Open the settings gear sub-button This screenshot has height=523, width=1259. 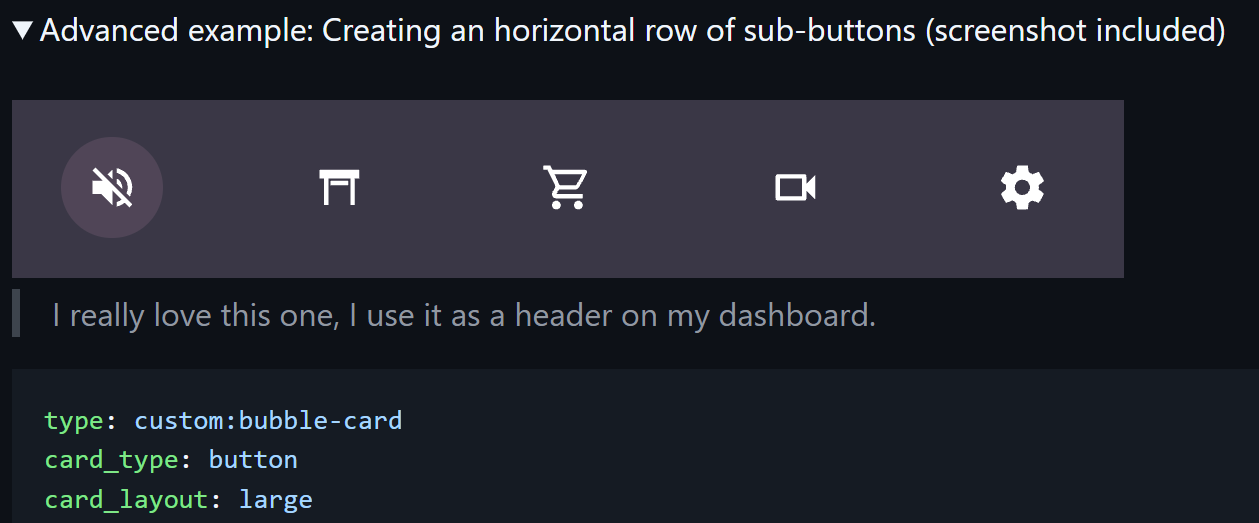[1022, 187]
